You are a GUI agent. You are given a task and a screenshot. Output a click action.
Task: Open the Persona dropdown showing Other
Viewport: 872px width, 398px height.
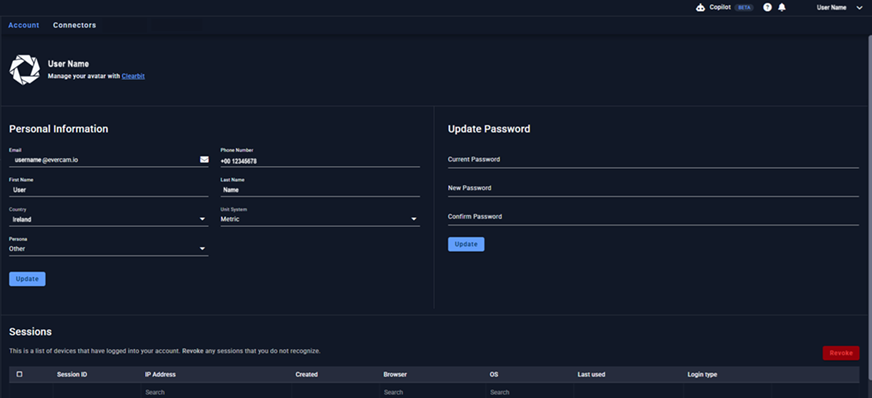coord(108,249)
